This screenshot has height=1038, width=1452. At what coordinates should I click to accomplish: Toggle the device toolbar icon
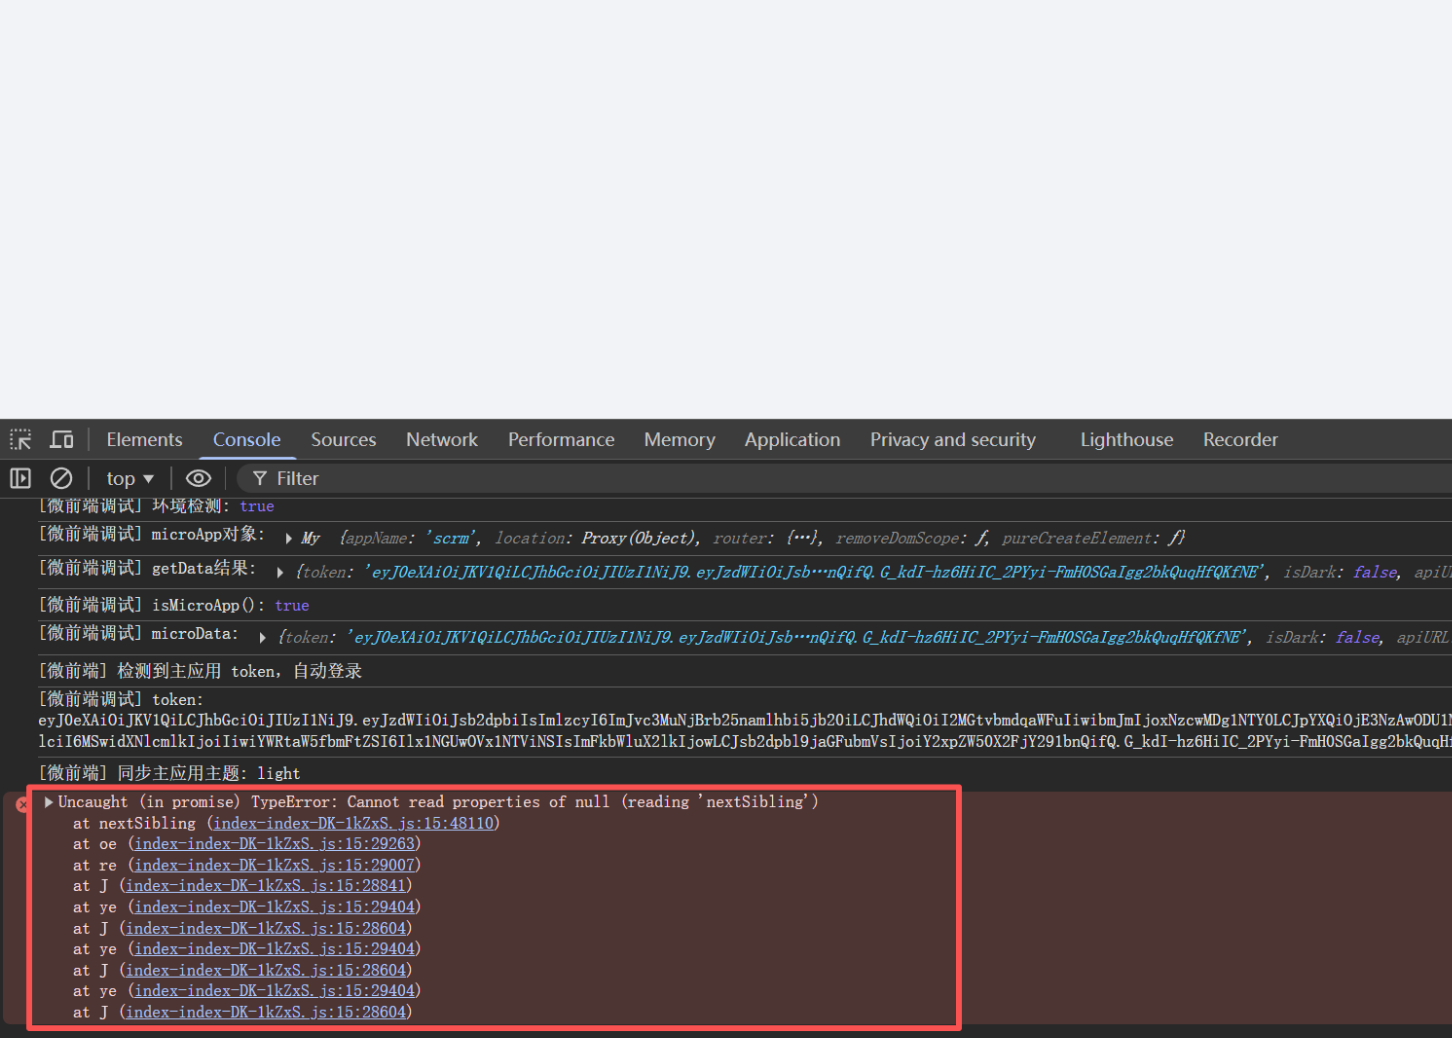pyautogui.click(x=62, y=440)
